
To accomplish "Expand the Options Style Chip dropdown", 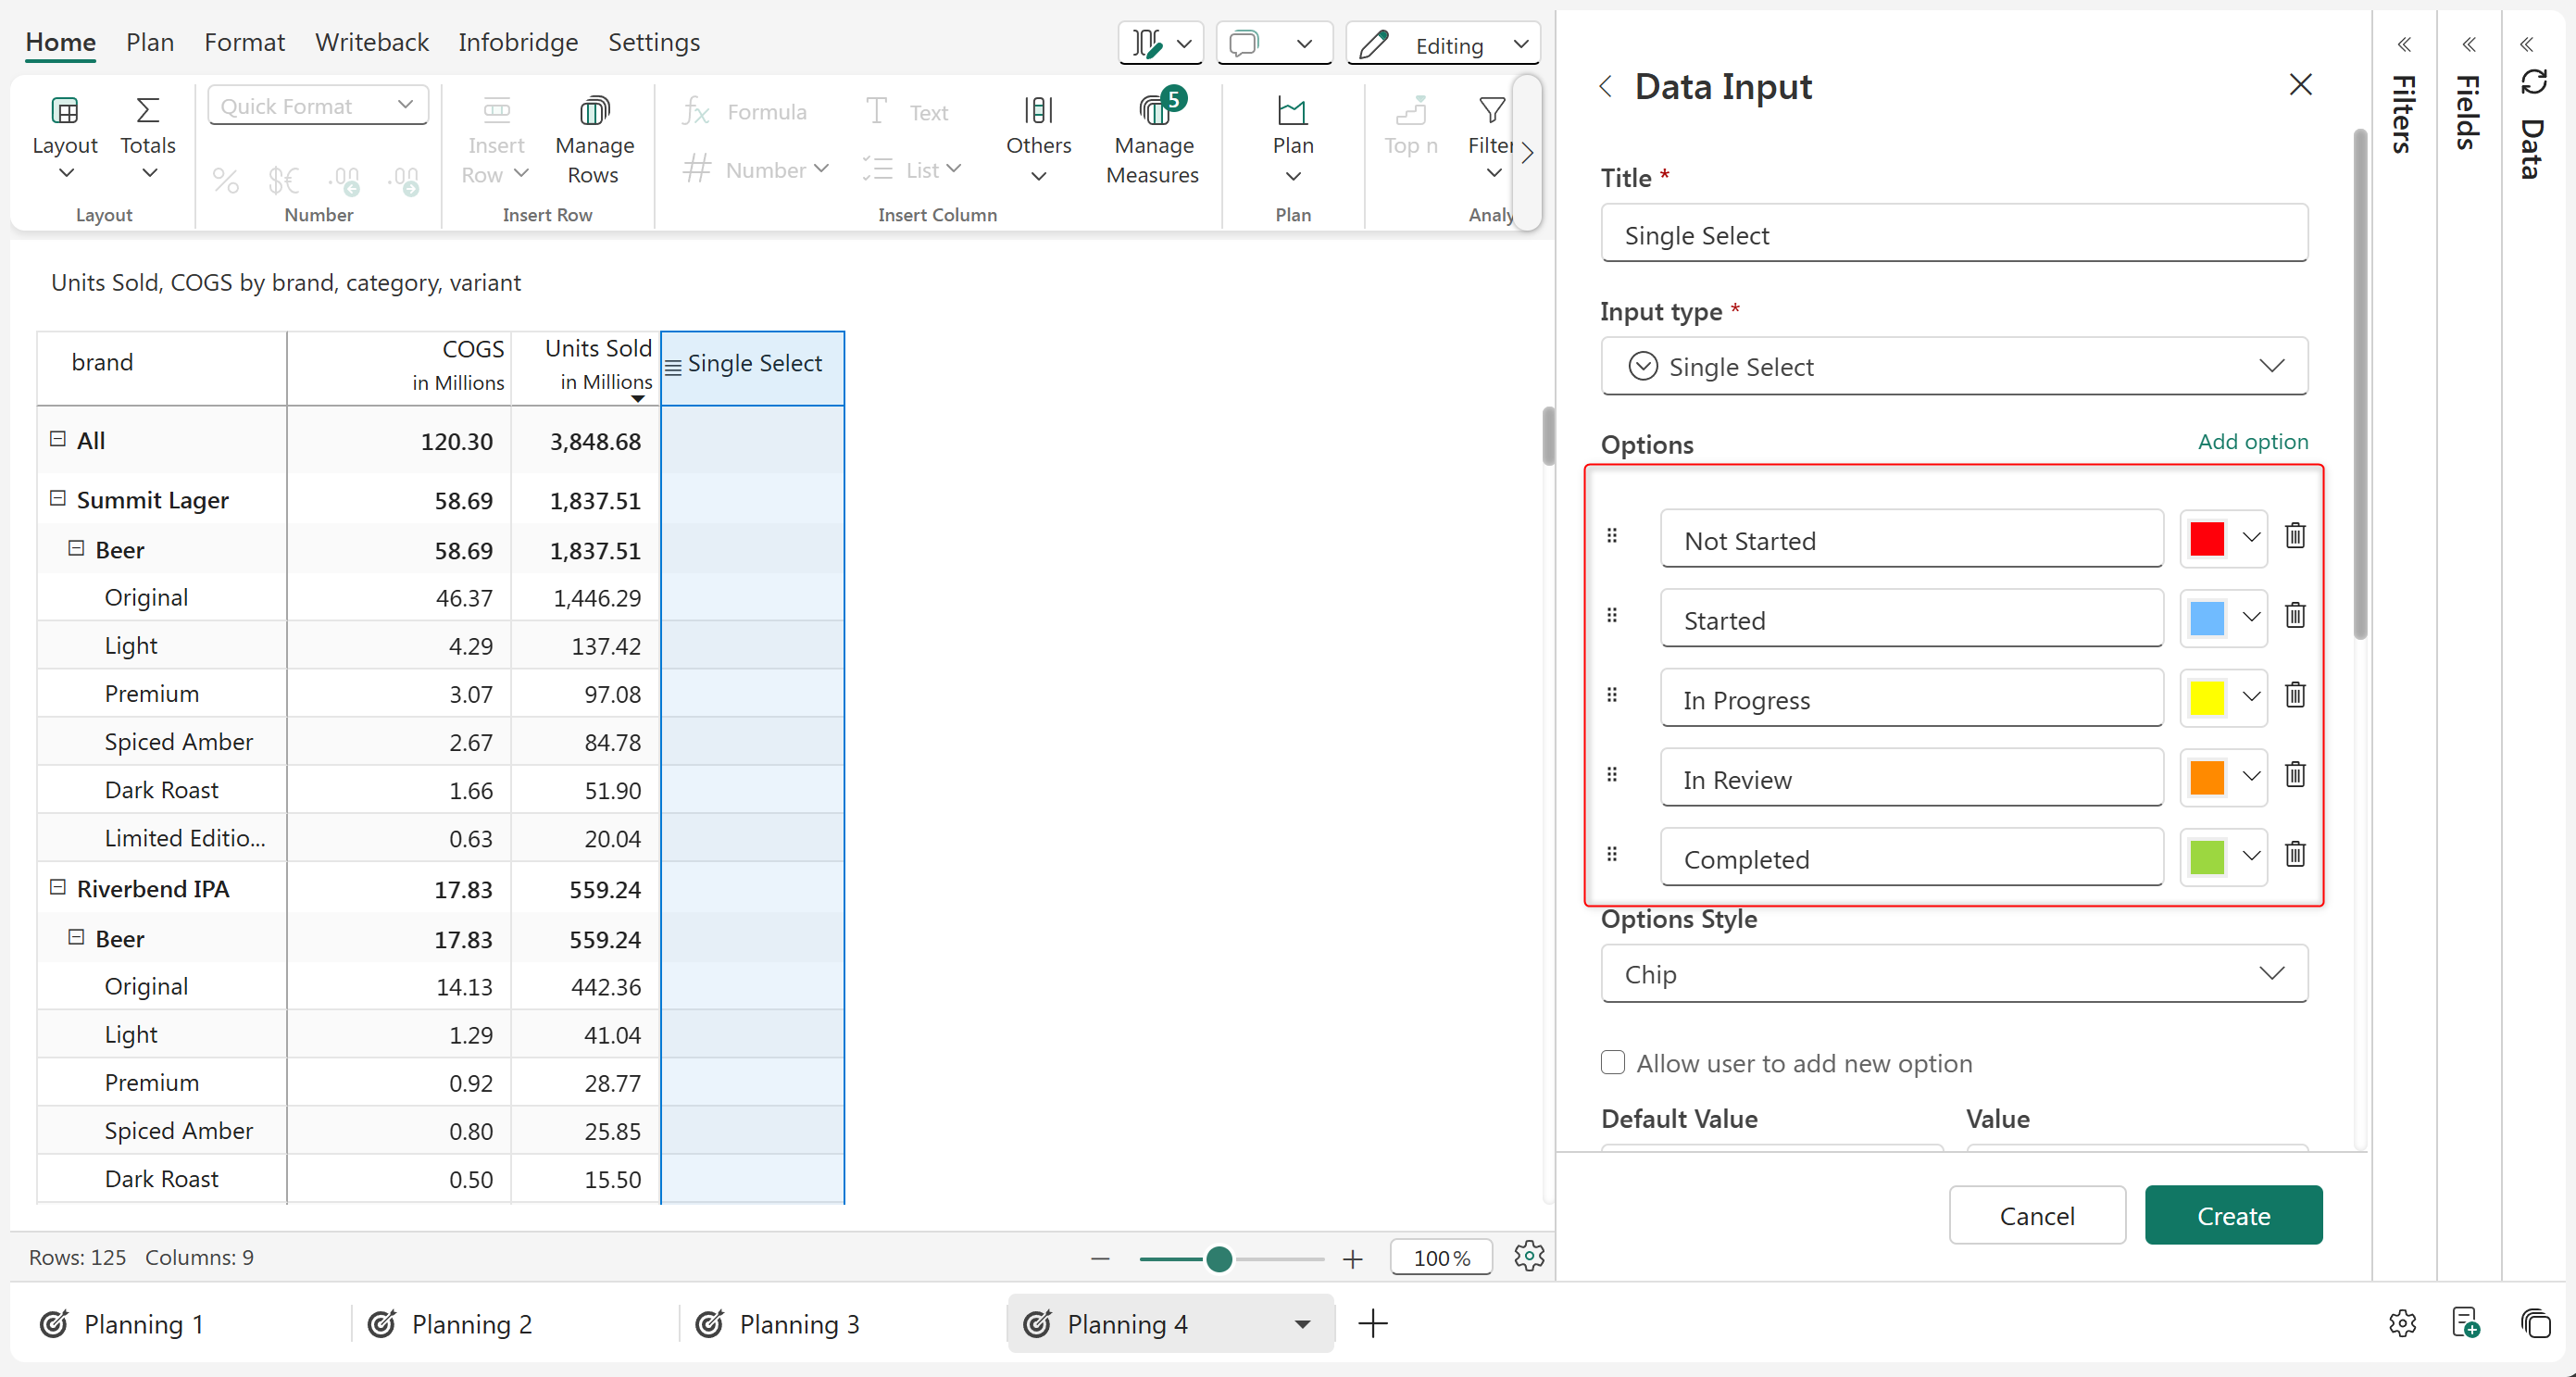I will click(1954, 974).
